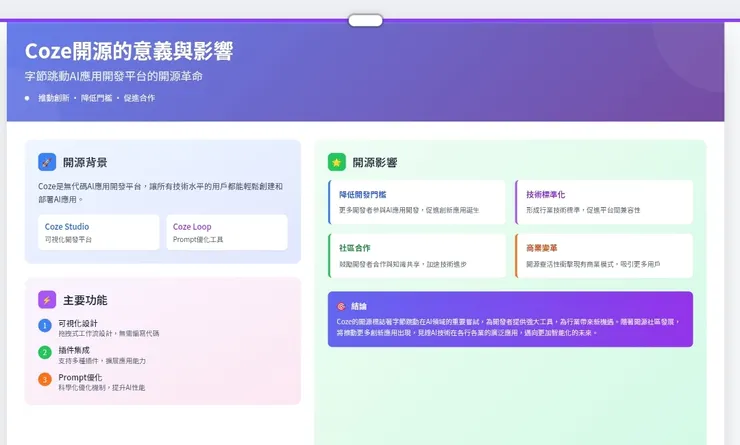Click the 開源影響 heading
This screenshot has width=740, height=445.
click(375, 162)
